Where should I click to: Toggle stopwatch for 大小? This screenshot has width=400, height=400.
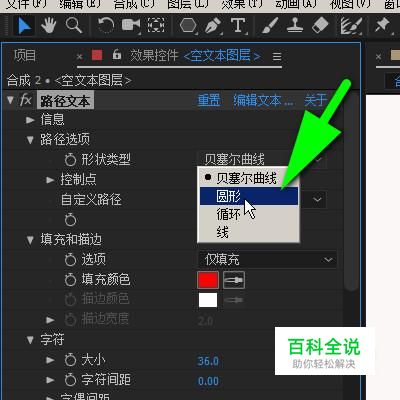coord(70,360)
